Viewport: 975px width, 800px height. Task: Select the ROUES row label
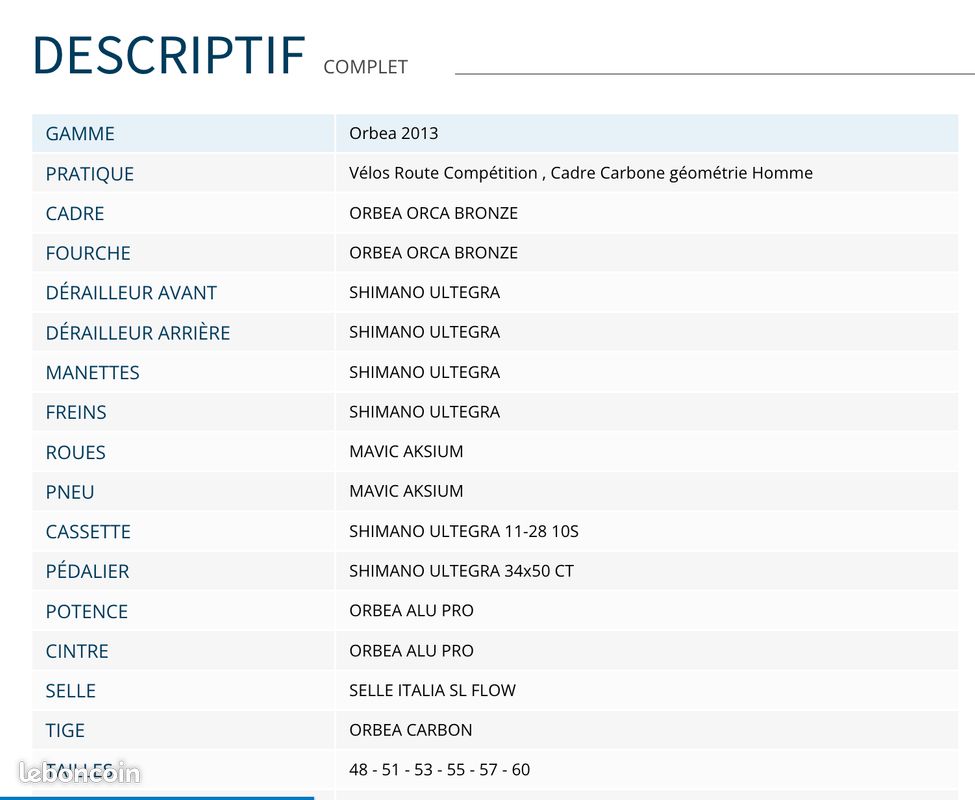coord(76,452)
